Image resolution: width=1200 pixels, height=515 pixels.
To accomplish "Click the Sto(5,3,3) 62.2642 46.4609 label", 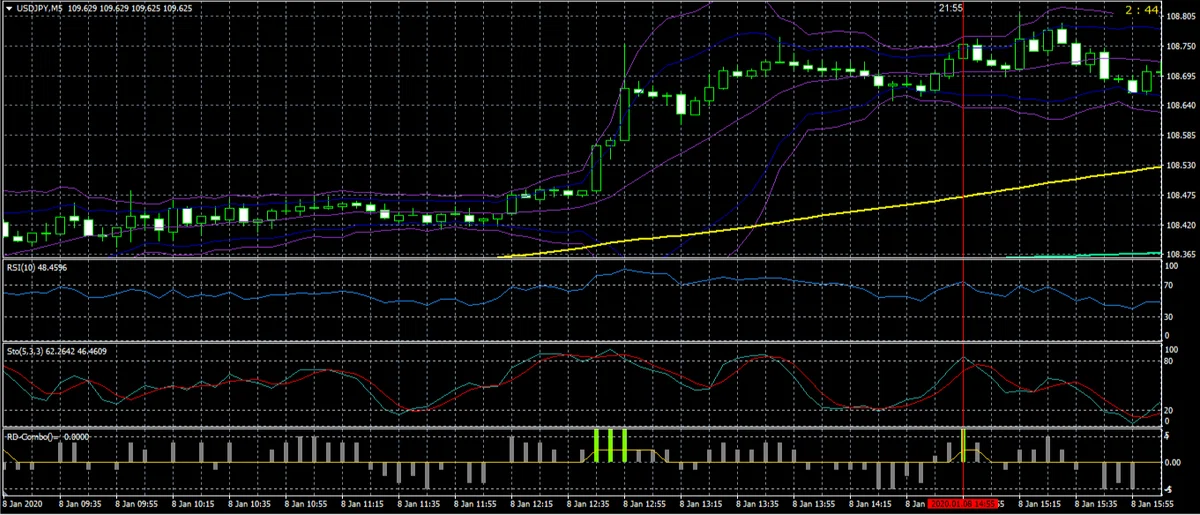I will point(55,352).
